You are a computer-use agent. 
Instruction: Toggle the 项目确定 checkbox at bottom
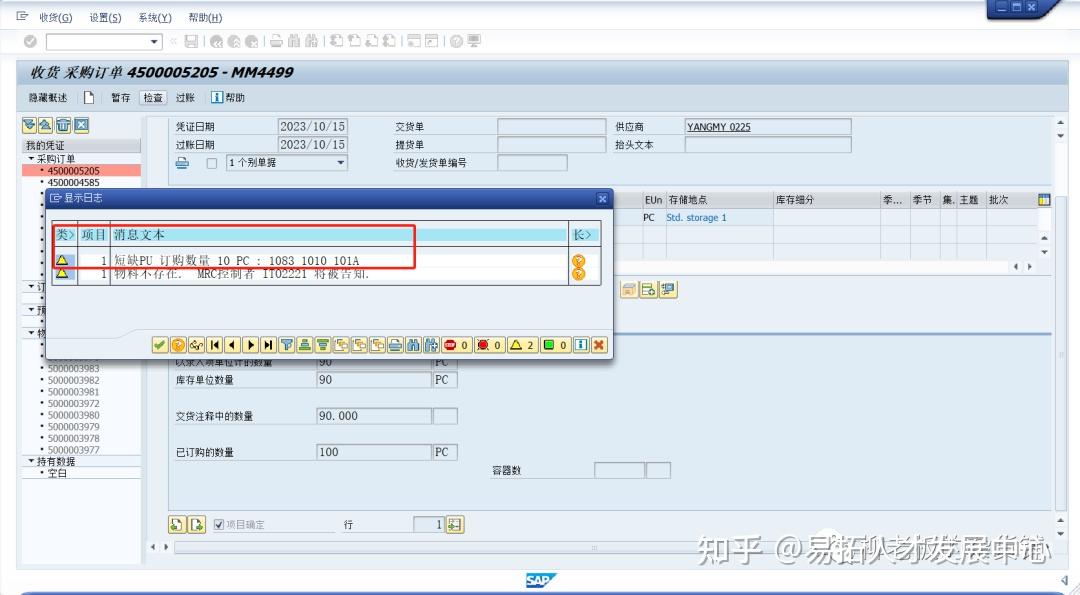(217, 523)
